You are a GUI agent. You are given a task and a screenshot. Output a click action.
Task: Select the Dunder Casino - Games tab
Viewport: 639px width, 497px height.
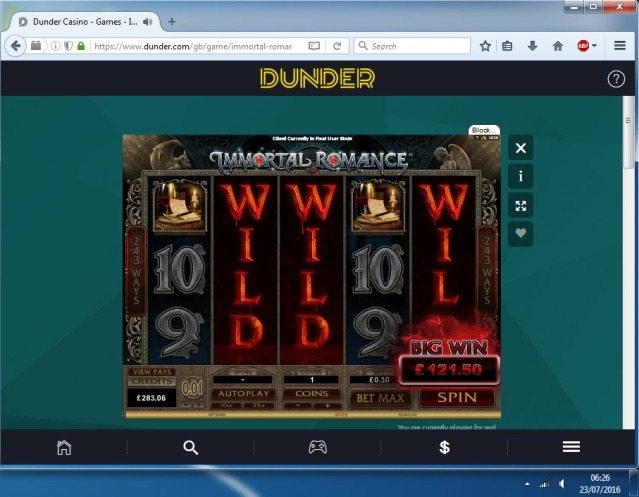tap(85, 22)
